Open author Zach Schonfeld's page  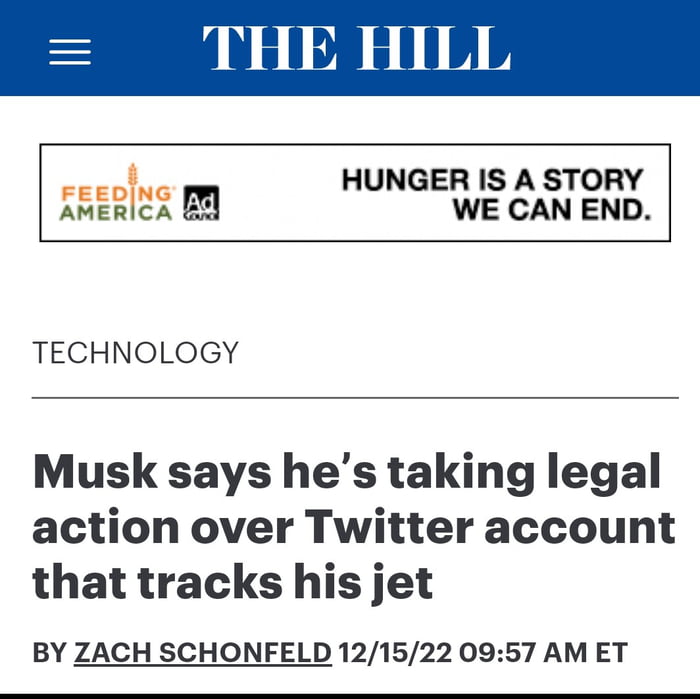[x=203, y=653]
